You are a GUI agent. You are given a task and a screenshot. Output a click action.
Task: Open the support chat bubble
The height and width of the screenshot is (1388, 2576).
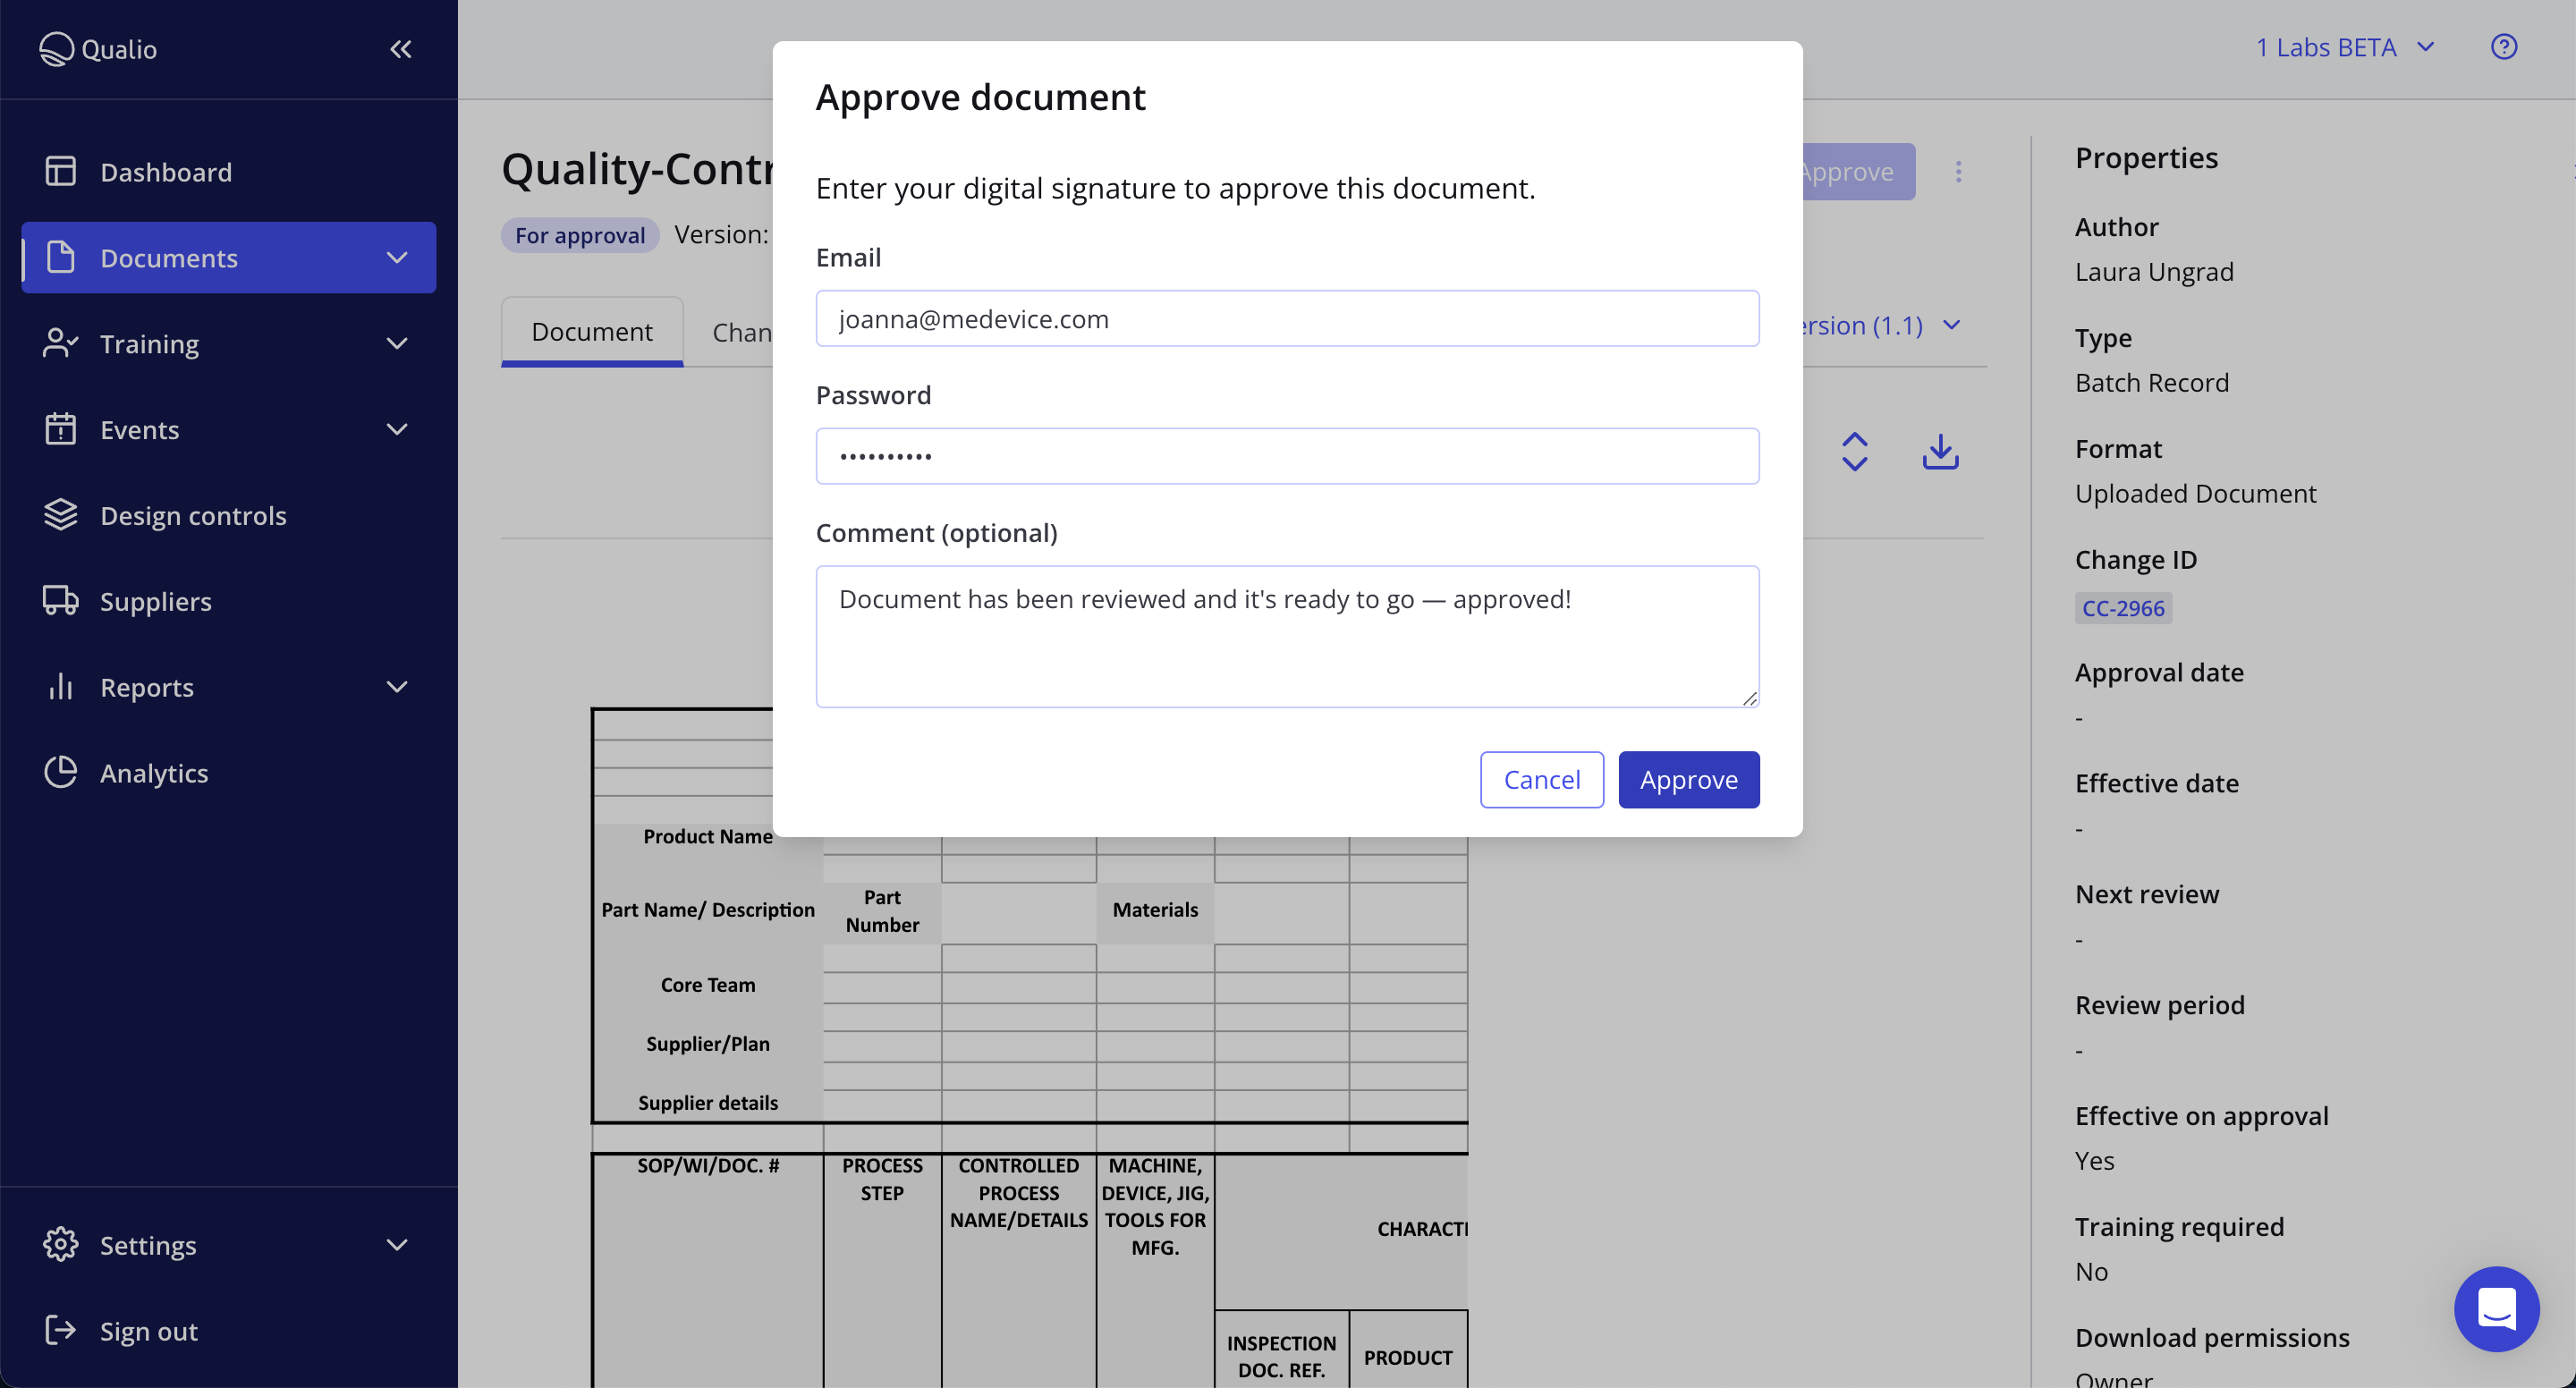point(2496,1309)
